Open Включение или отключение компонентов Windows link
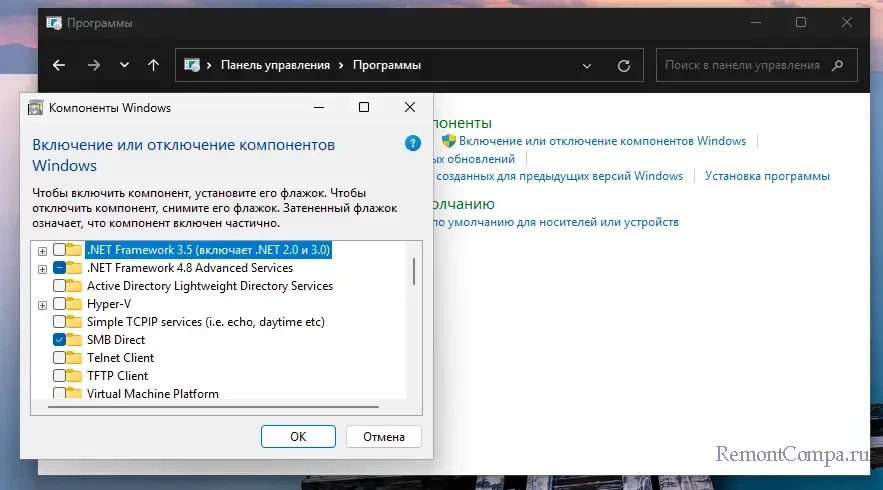This screenshot has height=490, width=883. [x=602, y=141]
